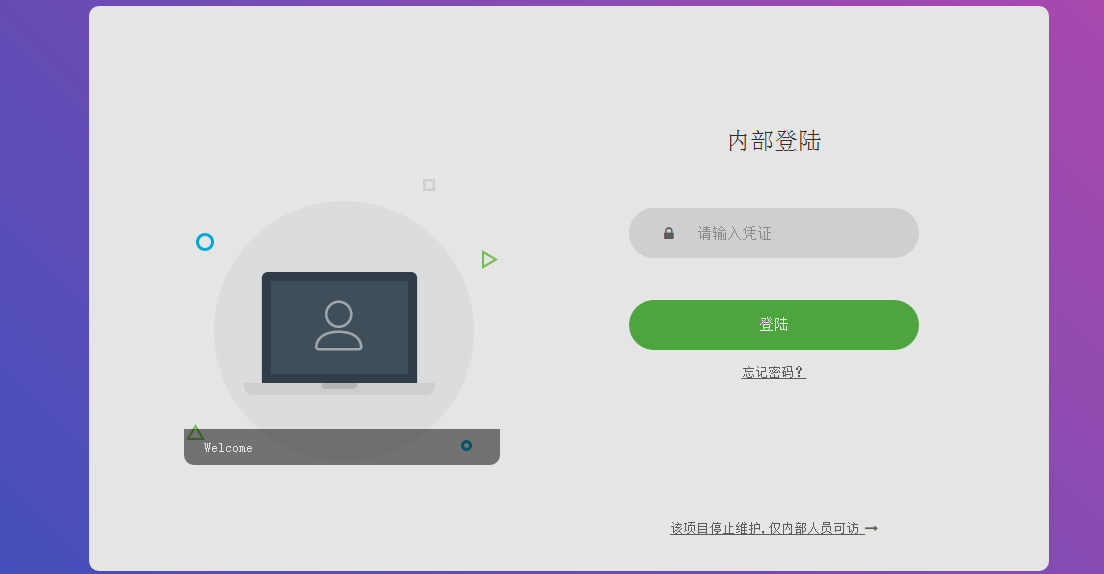Image resolution: width=1104 pixels, height=574 pixels.
Task: Click the teal dot in Welcome bar
Action: (x=466, y=445)
